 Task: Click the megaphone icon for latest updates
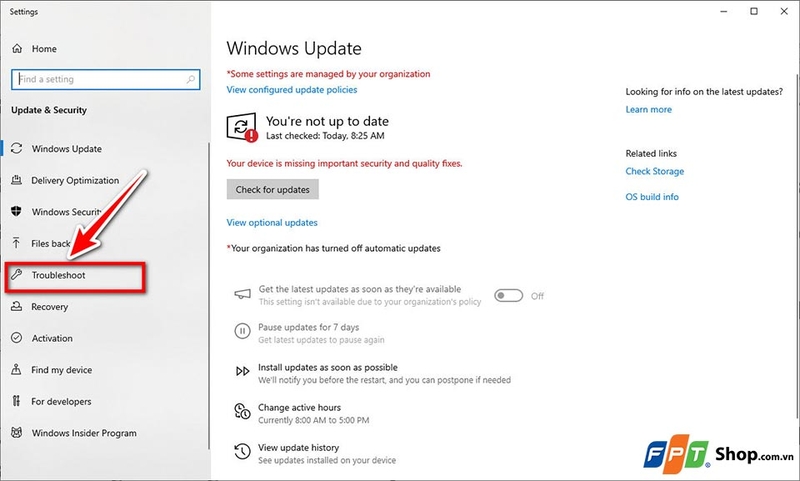(x=242, y=294)
